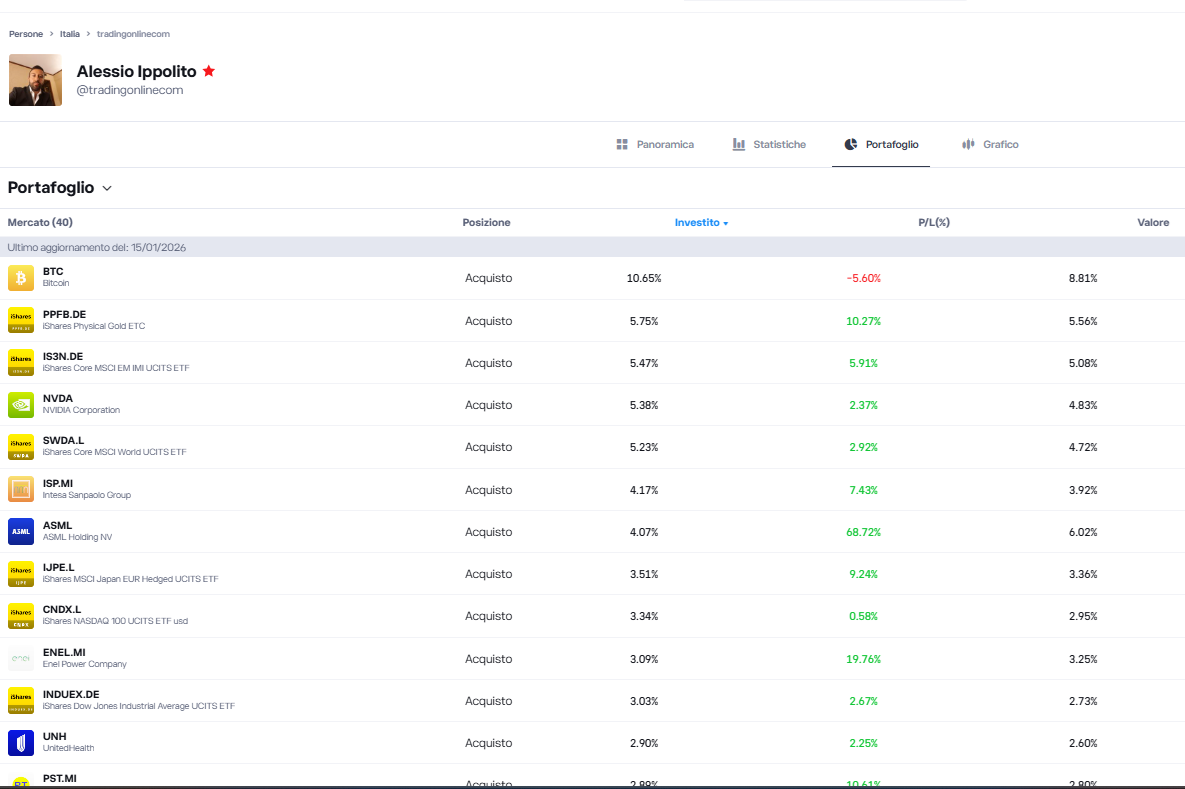Image resolution: width=1185 pixels, height=789 pixels.
Task: Click the red star next to Alessio Ippolito
Action: [x=209, y=71]
